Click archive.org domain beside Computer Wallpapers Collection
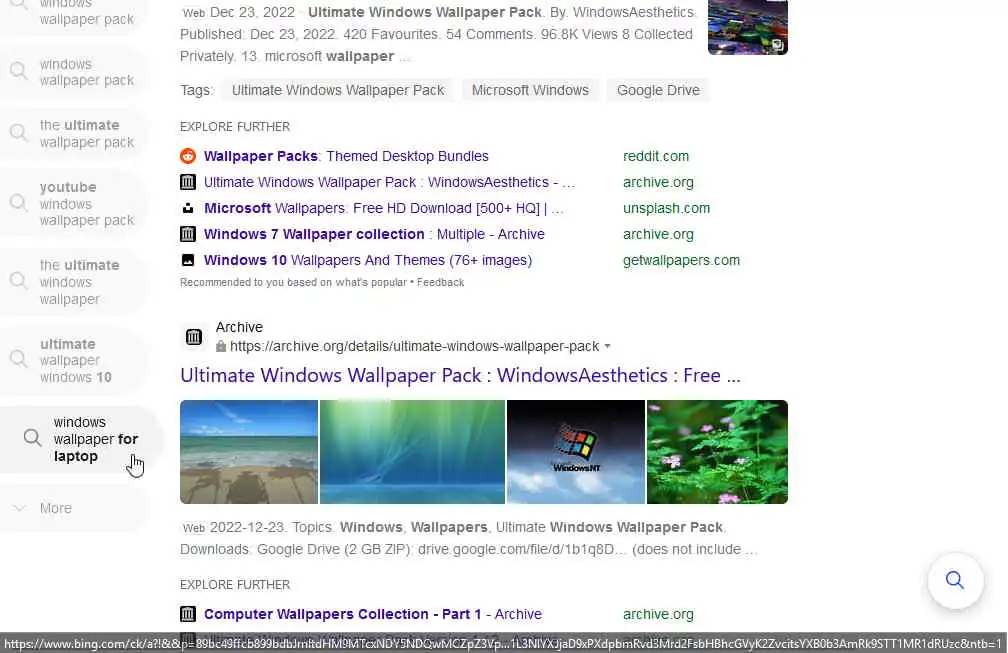1008x653 pixels. click(x=658, y=614)
